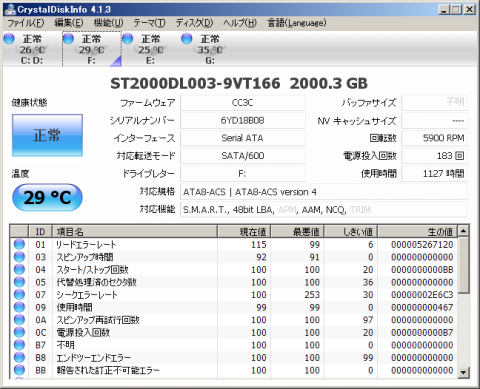Screen dimensions: 480x389
Task: Select the スピンアップ時間 row
Action: 234,257
